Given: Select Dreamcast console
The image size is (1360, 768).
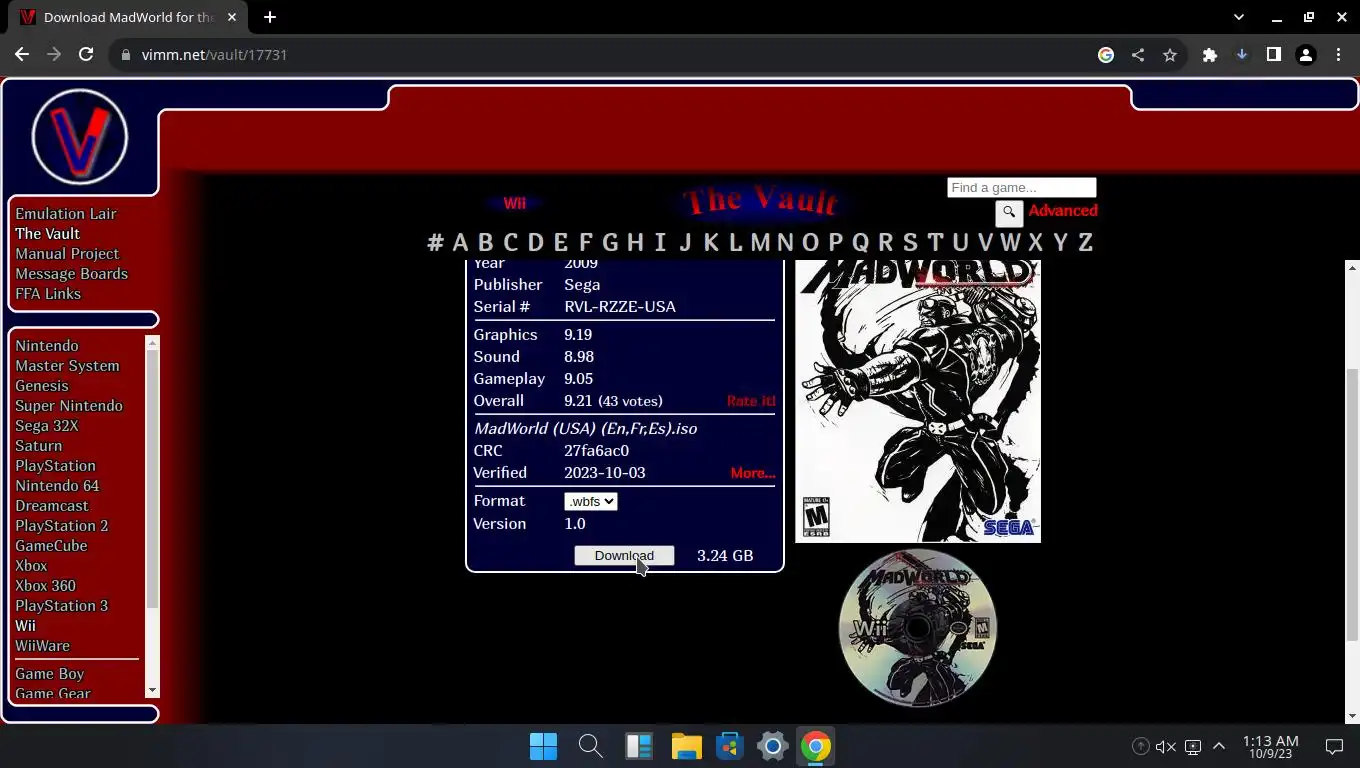Looking at the screenshot, I should 52,506.
